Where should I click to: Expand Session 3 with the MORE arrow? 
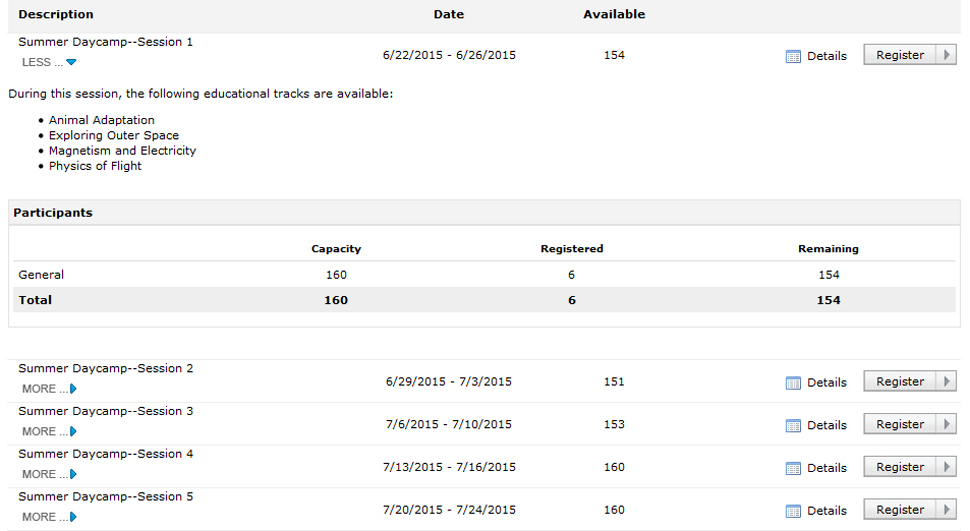(x=73, y=432)
